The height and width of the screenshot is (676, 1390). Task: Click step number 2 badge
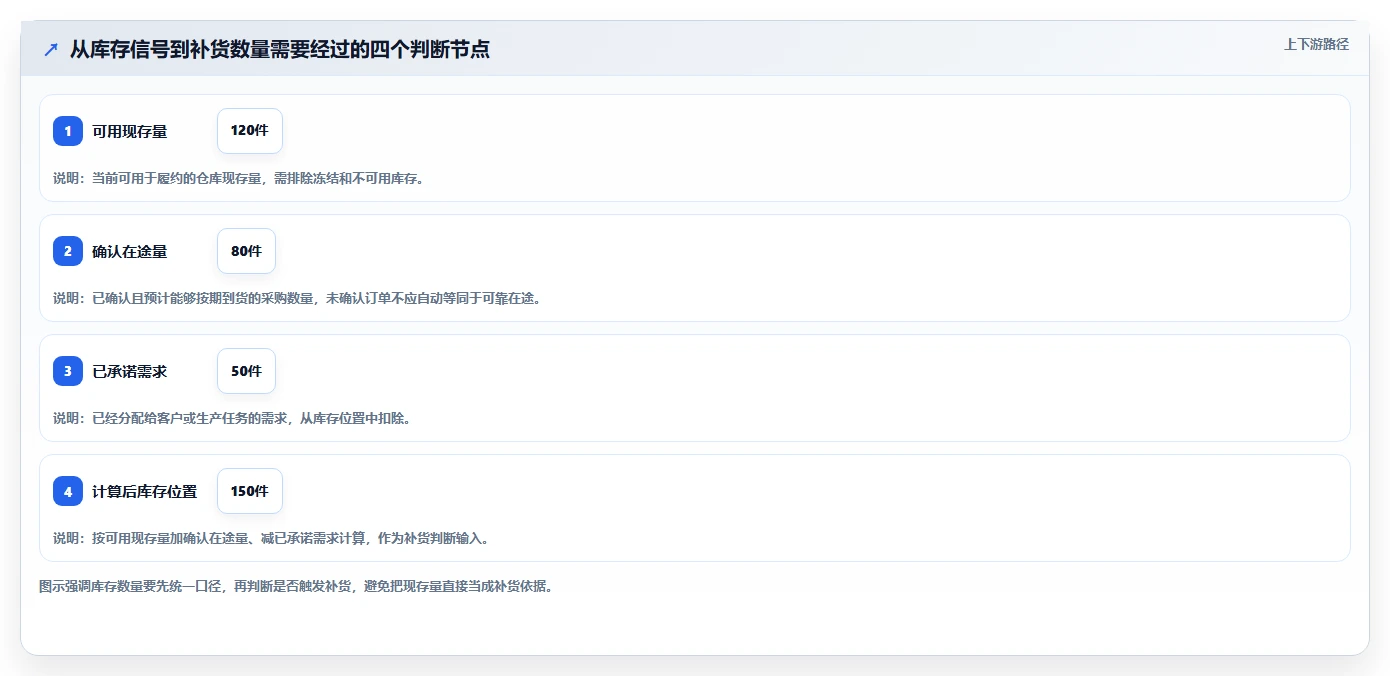click(68, 251)
